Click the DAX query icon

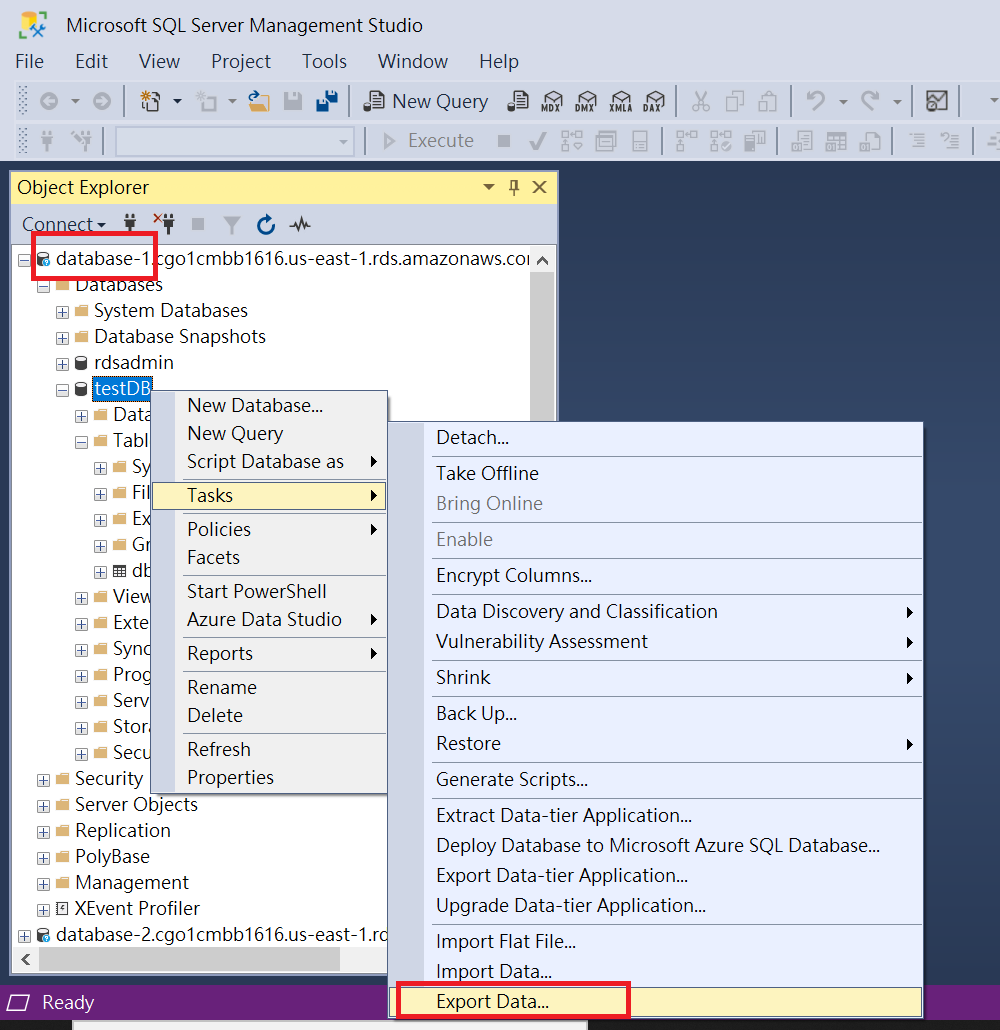tap(654, 101)
